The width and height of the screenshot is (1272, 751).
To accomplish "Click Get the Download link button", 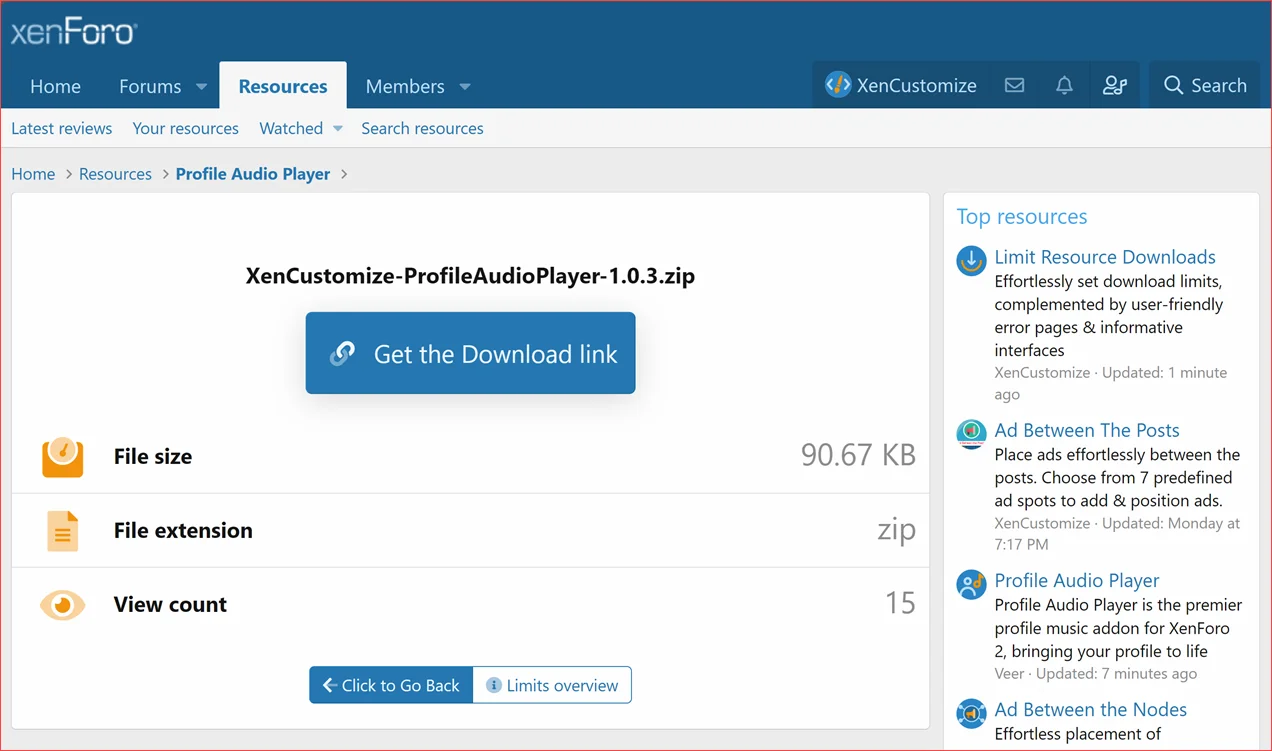I will [x=470, y=353].
